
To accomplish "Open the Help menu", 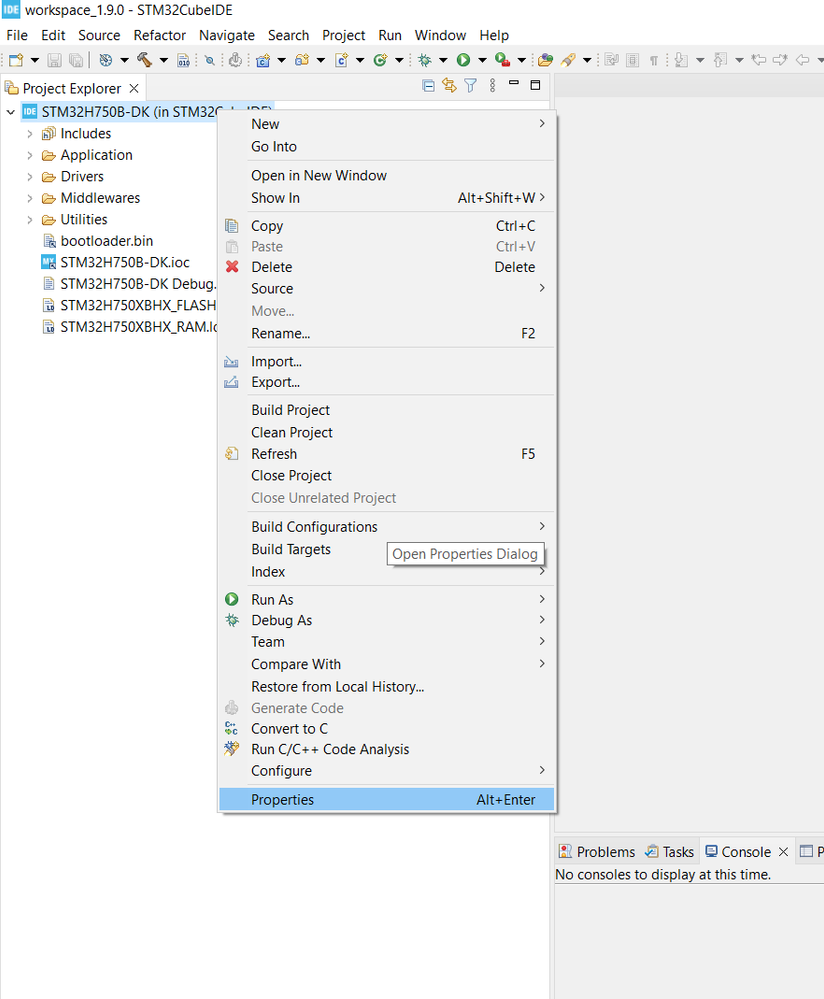I will tap(494, 35).
